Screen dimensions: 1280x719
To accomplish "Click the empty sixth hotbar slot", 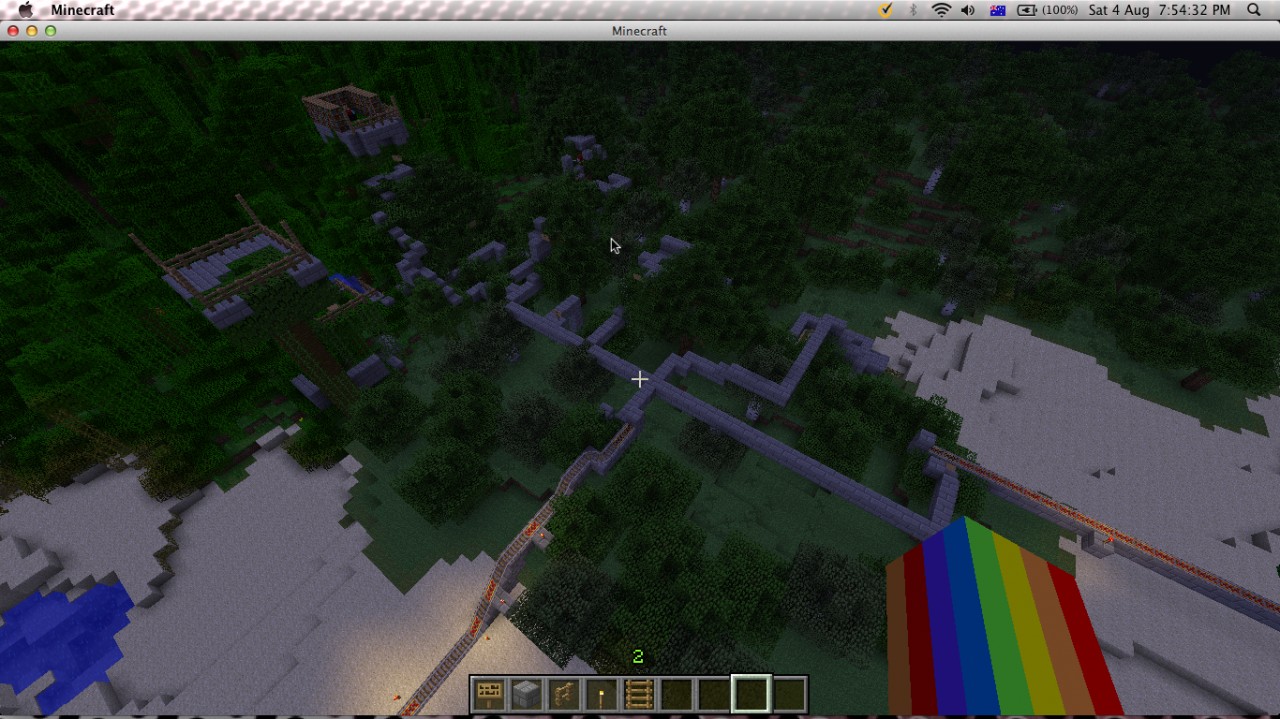I will [675, 692].
